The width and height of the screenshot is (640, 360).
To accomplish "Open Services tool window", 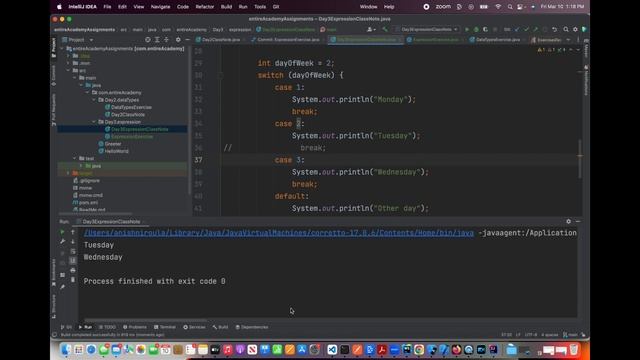I will pyautogui.click(x=194, y=327).
